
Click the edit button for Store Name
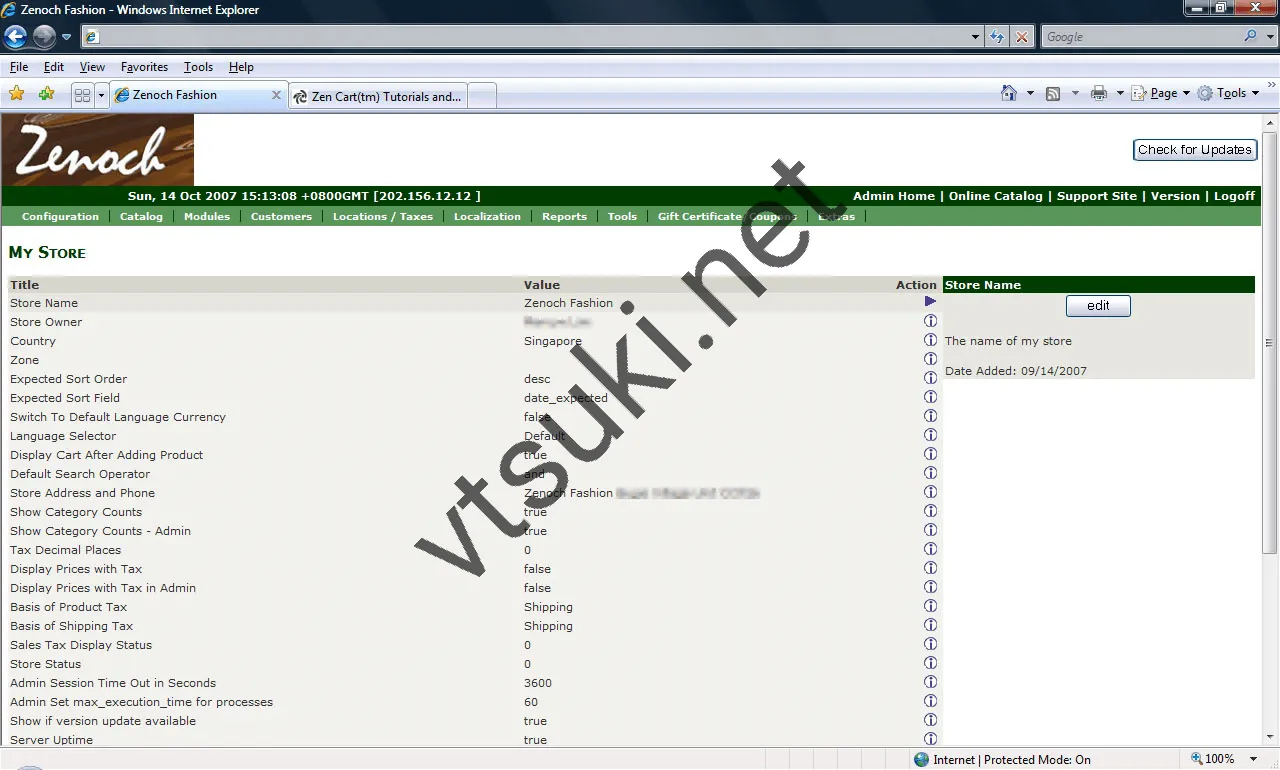click(1098, 306)
